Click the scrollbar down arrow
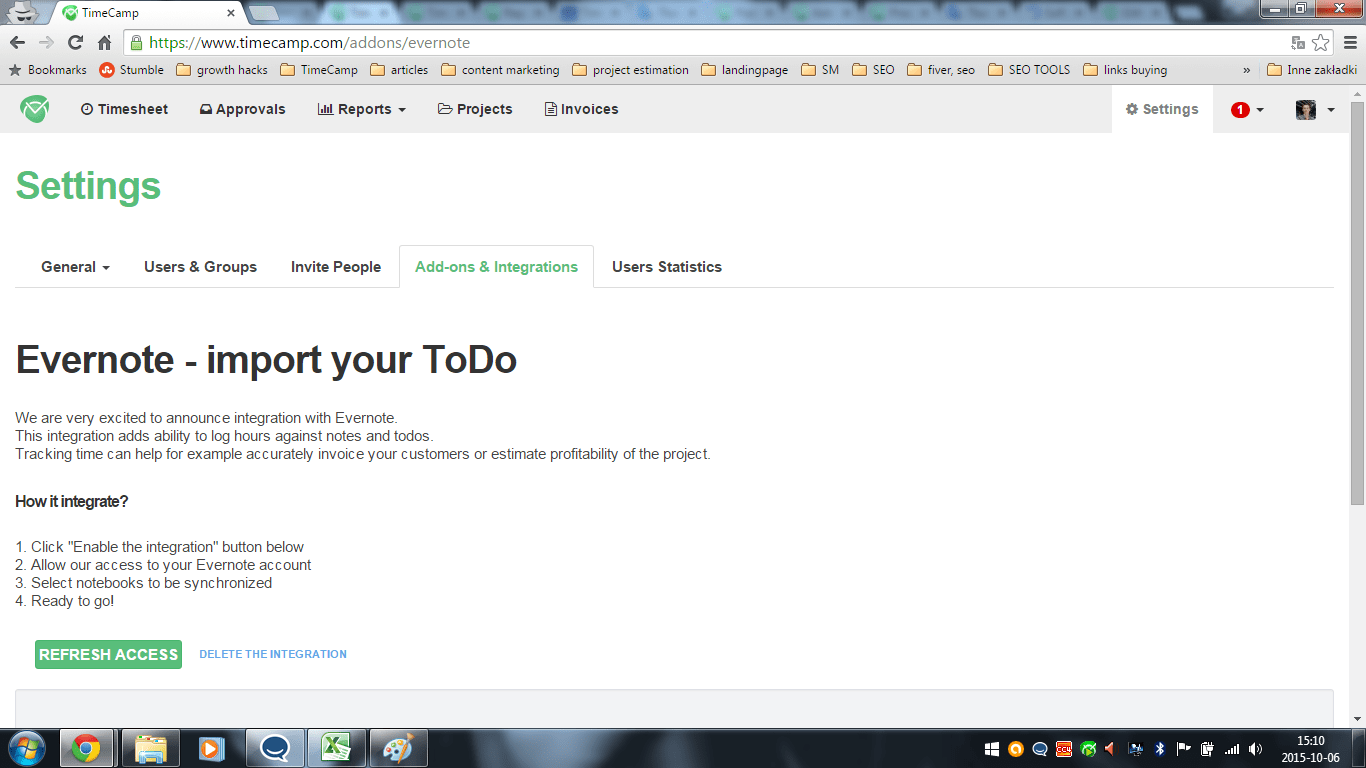 (1357, 719)
